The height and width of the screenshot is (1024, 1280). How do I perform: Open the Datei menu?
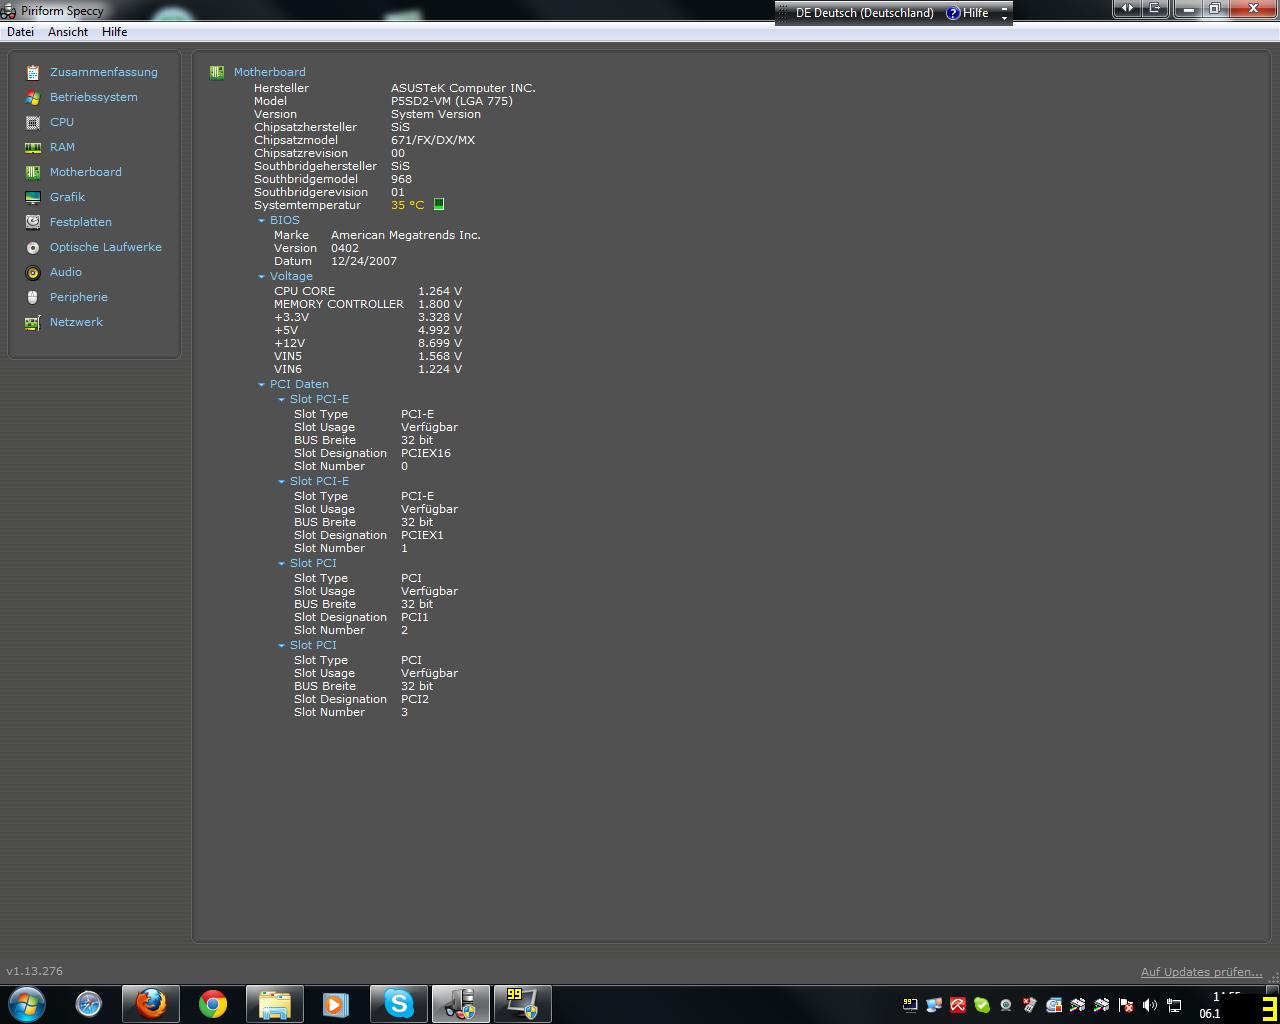click(x=20, y=32)
